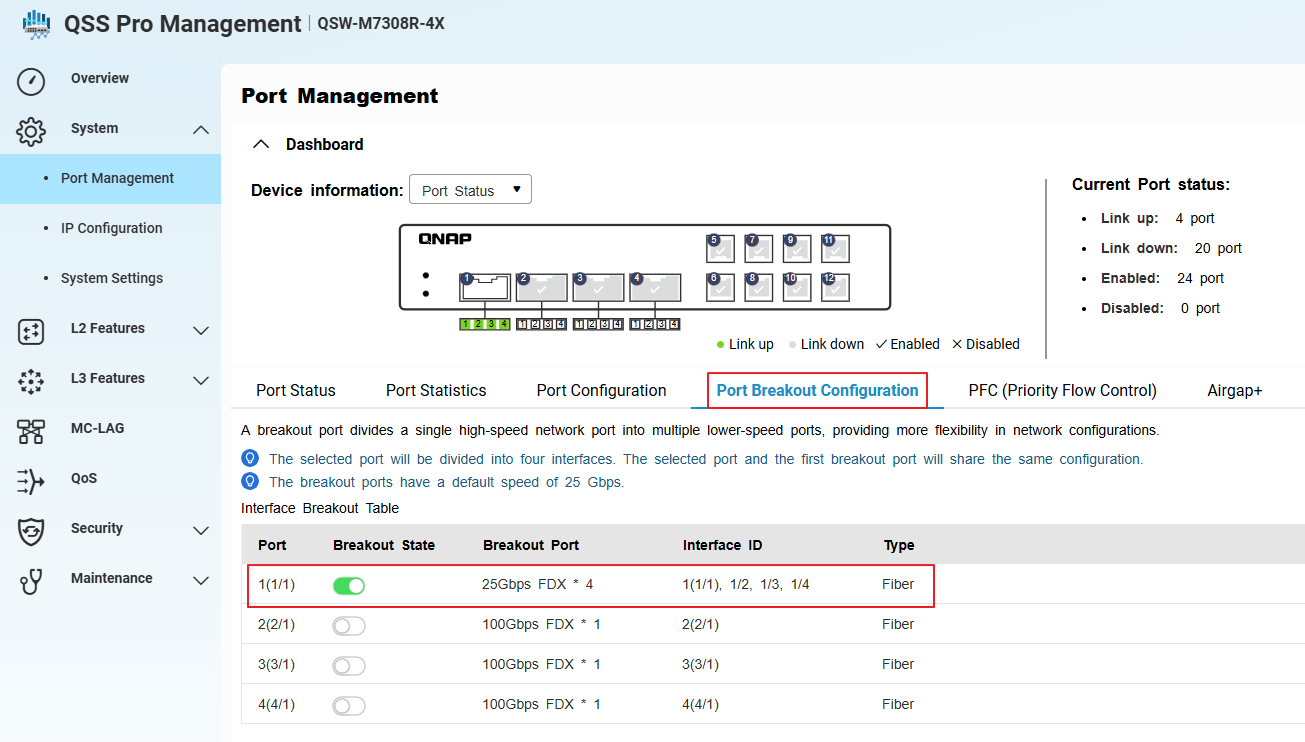Click port 1 on the switch diagram
Viewport: 1305px width, 742px height.
(485, 288)
